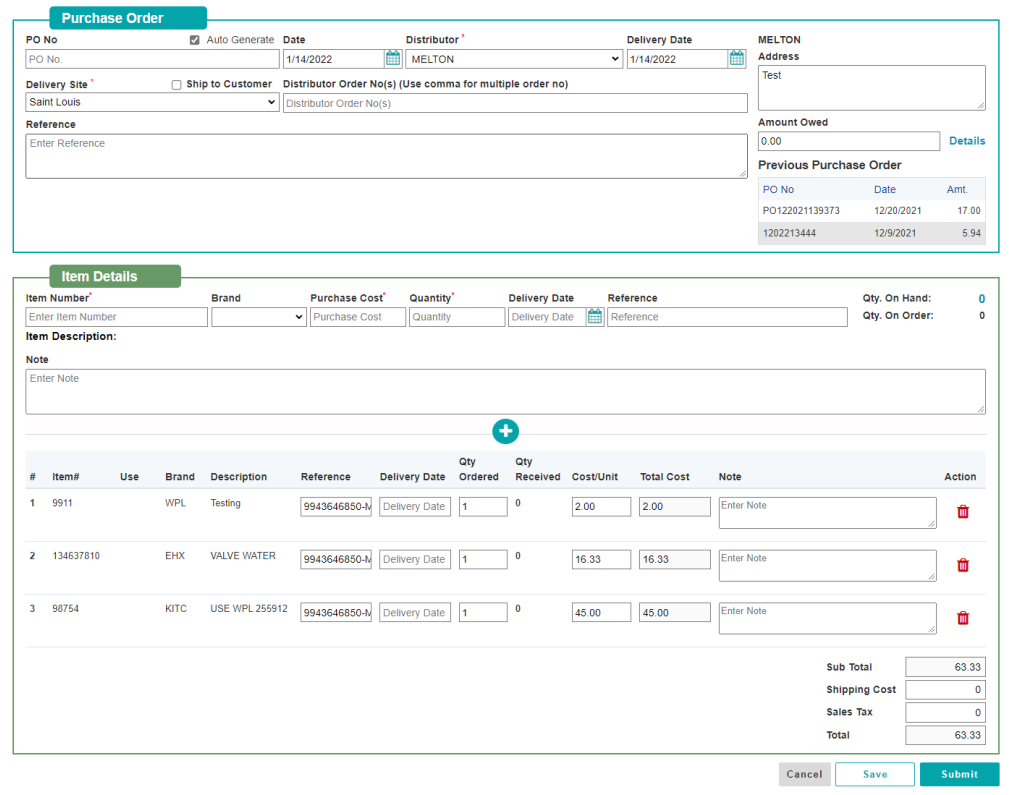The image size is (1017, 795).
Task: Sort previous orders by Date header
Action: point(885,189)
